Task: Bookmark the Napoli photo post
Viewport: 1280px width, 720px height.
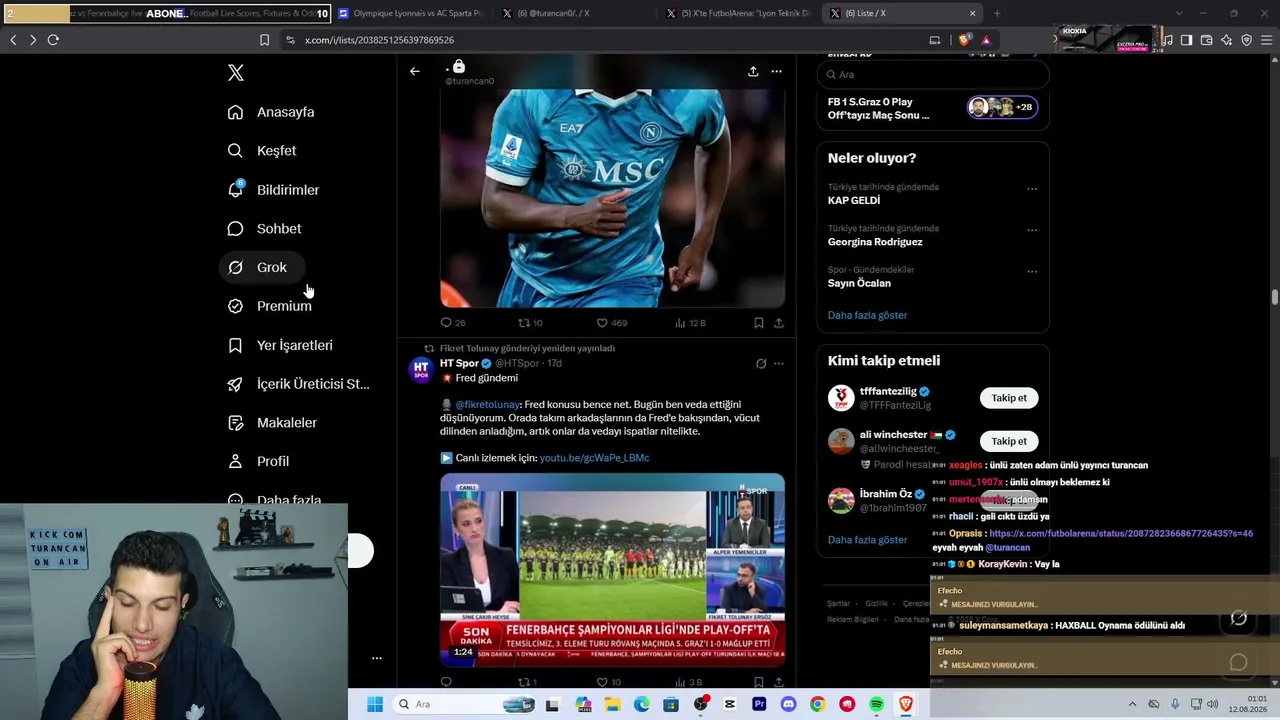Action: pyautogui.click(x=758, y=323)
